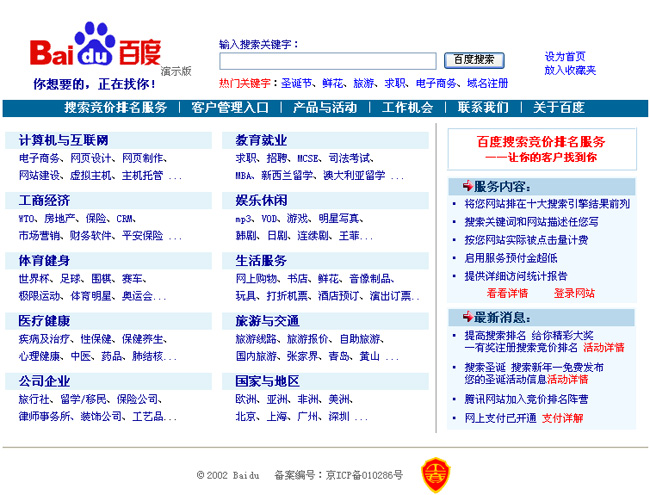Open 工作机会 in the nav bar

coord(407,108)
